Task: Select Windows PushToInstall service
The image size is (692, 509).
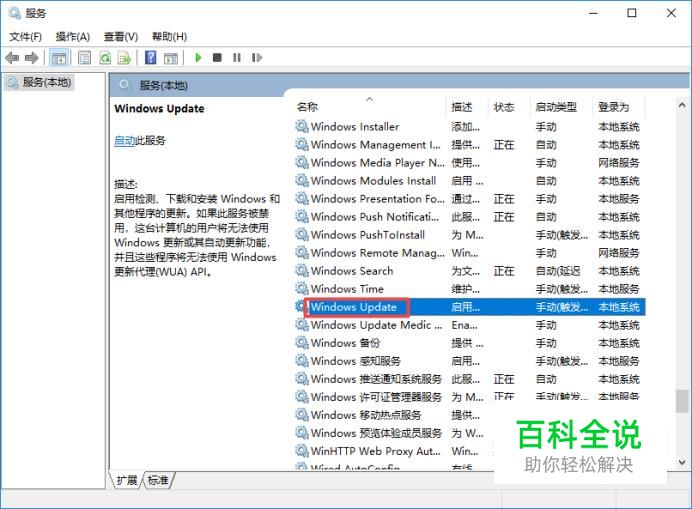Action: point(470,235)
